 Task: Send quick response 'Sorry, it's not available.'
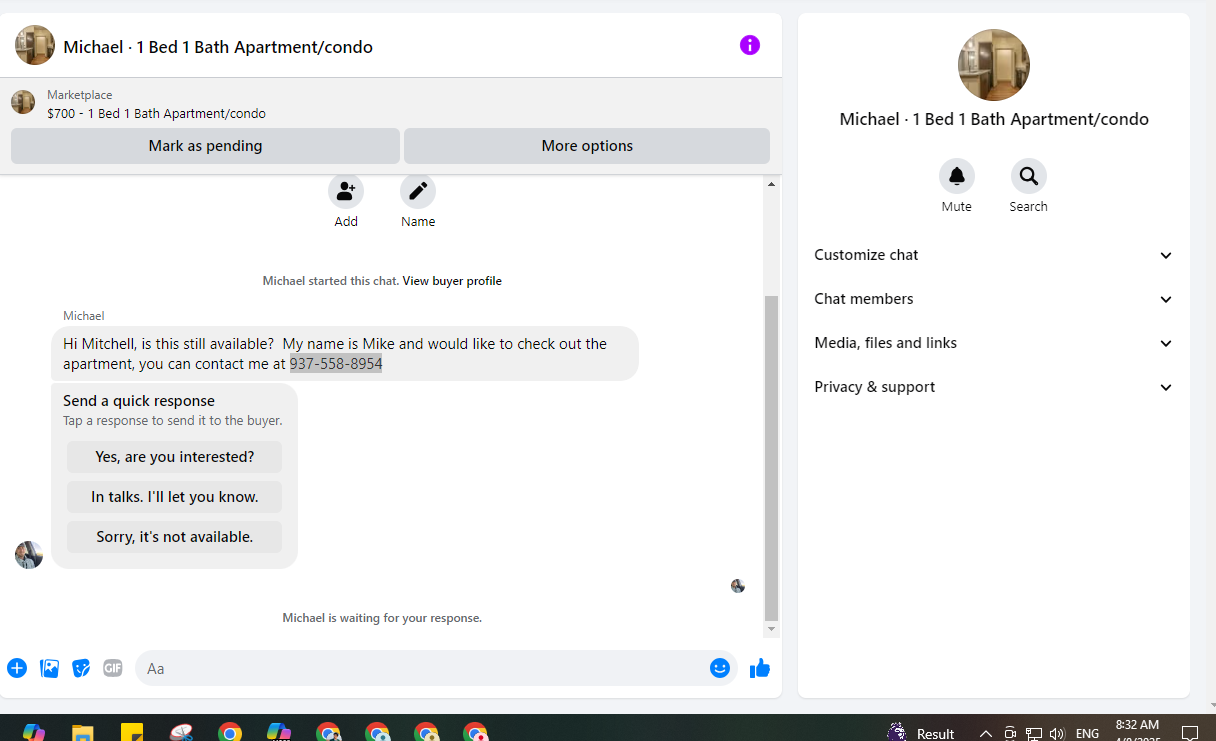(175, 537)
